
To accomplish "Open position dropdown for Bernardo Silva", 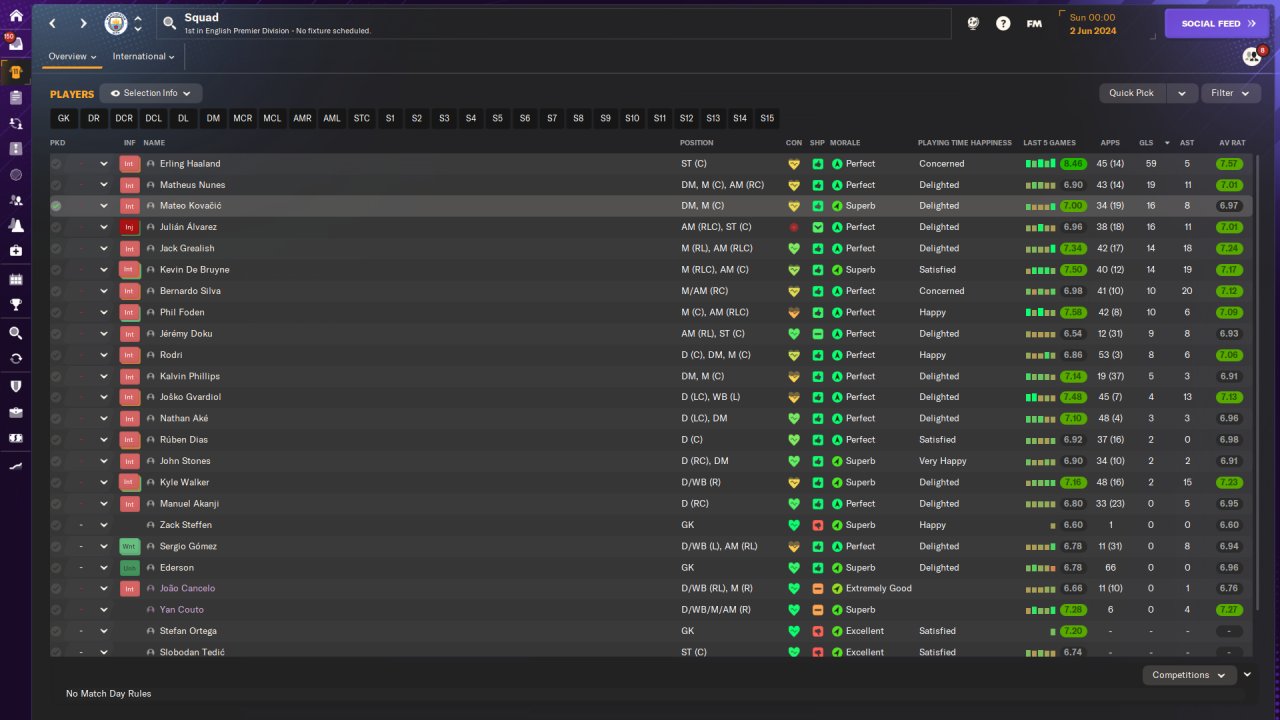I will pyautogui.click(x=103, y=291).
